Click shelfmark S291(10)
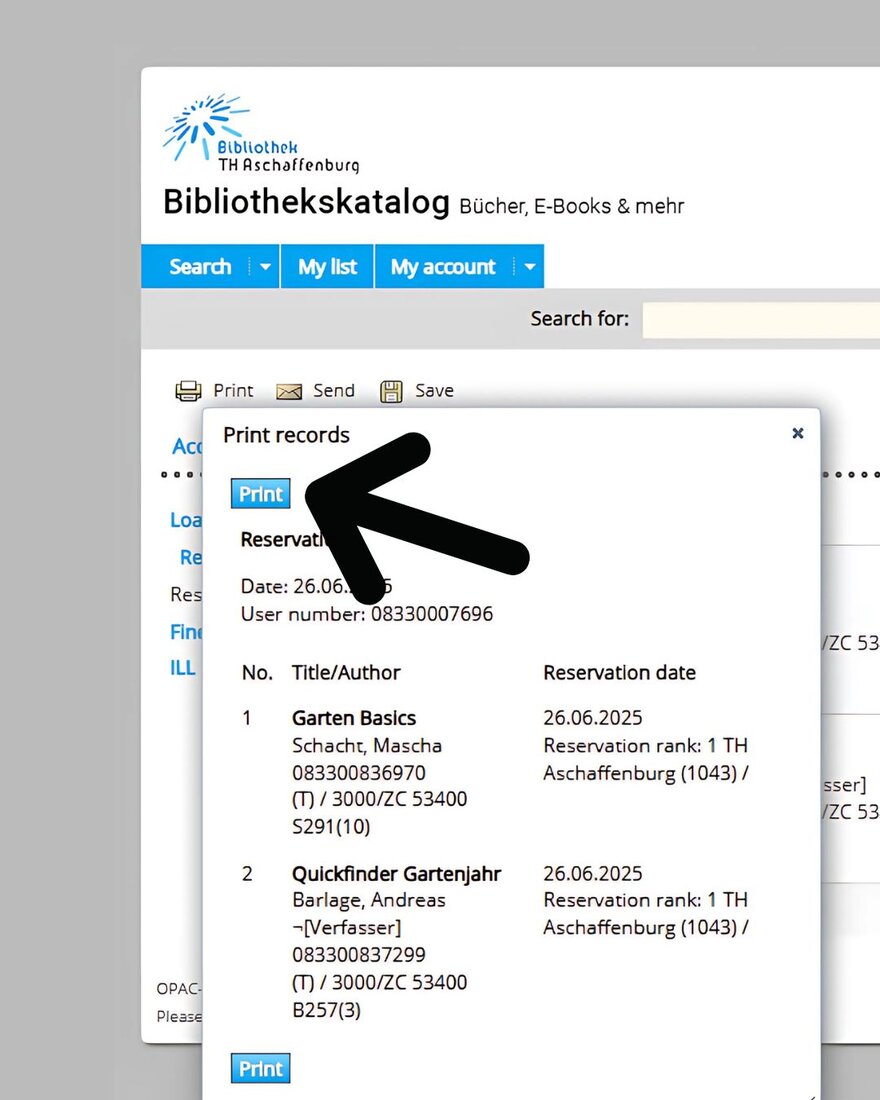The width and height of the screenshot is (880, 1100). pyautogui.click(x=331, y=826)
